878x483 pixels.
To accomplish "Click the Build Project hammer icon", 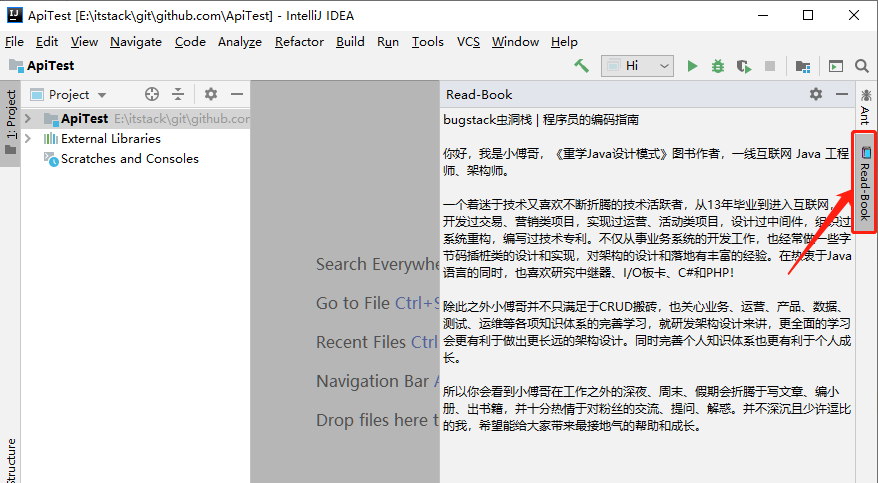I will point(582,66).
